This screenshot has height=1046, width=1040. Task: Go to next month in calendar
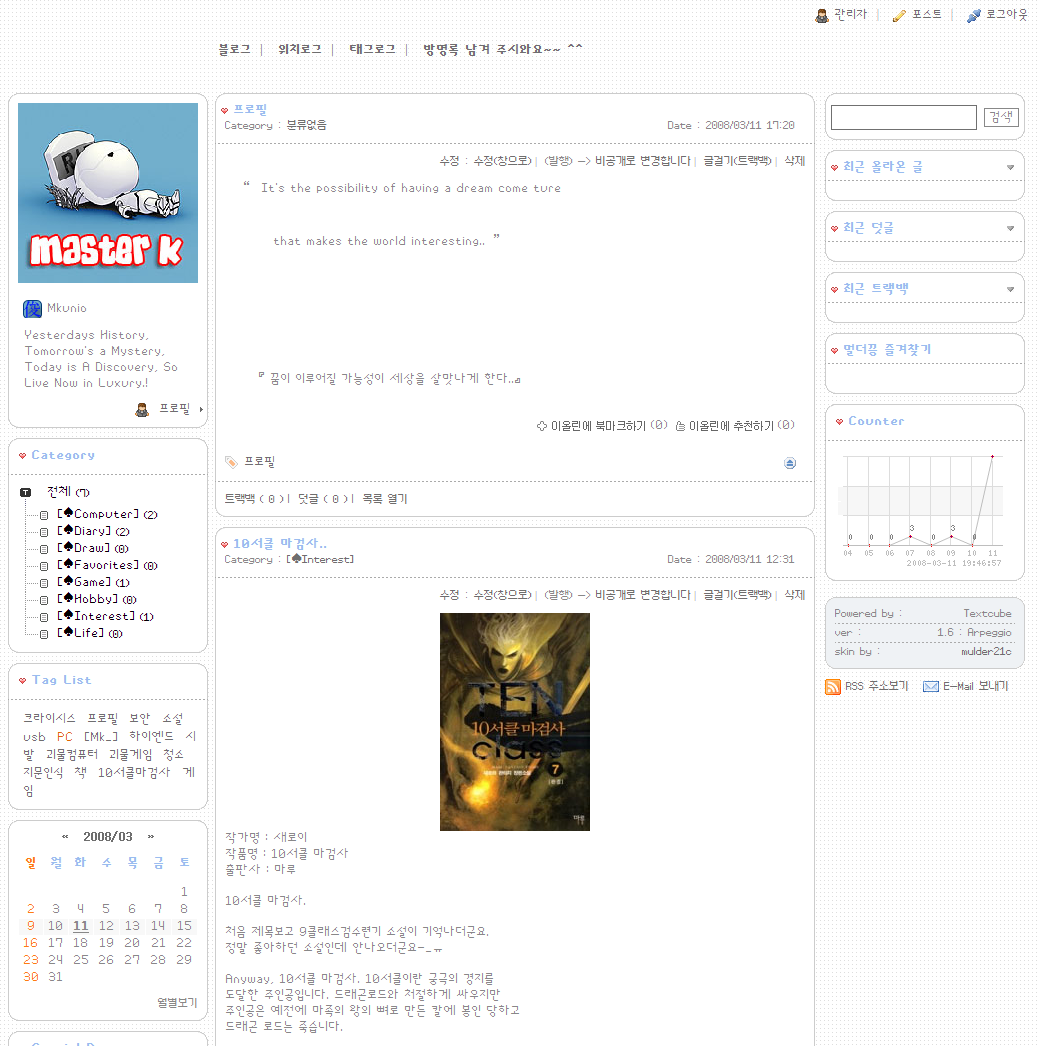(x=151, y=837)
